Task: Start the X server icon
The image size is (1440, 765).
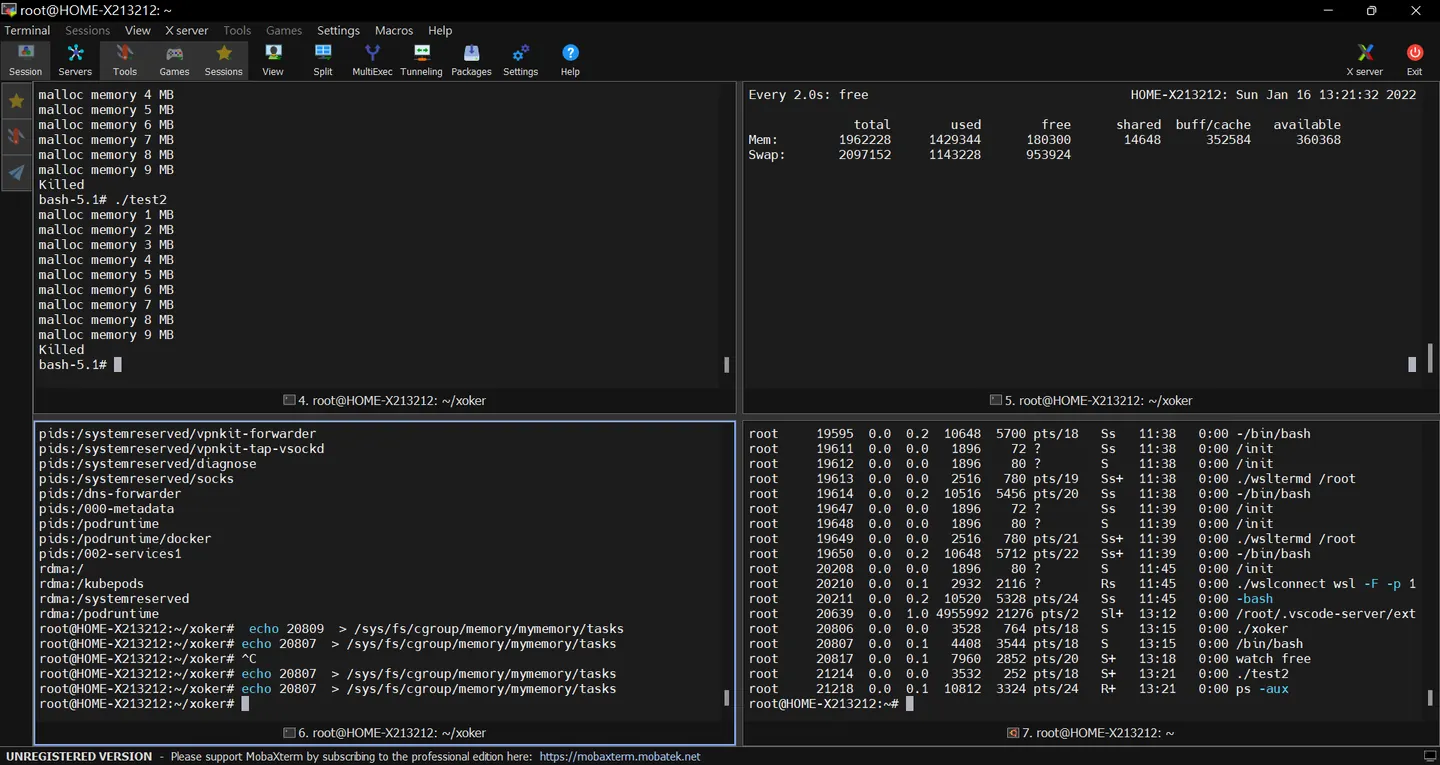Action: point(1365,60)
